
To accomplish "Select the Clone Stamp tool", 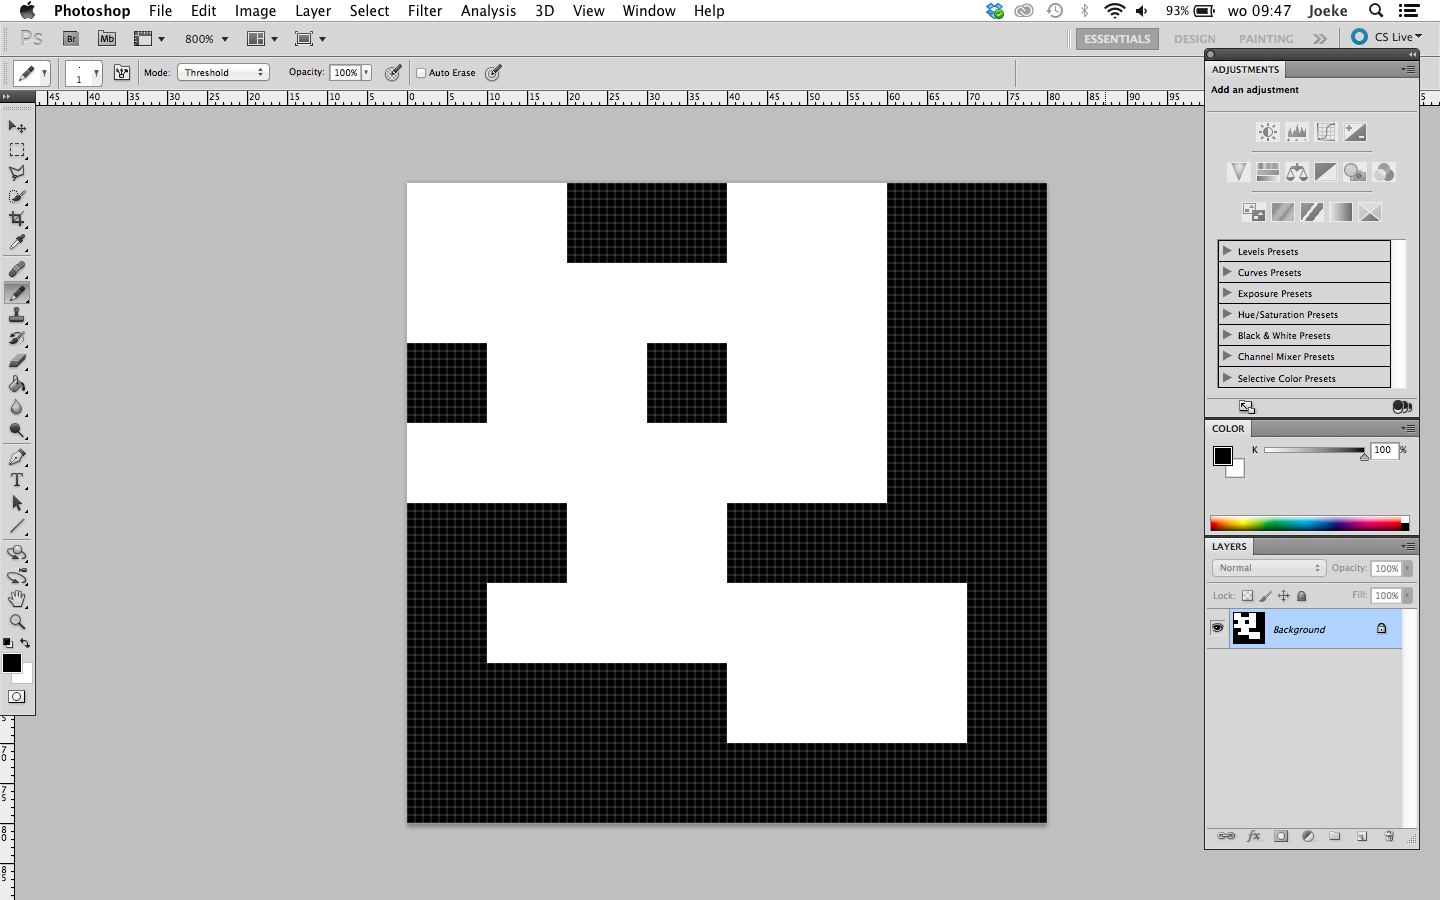I will [x=17, y=315].
